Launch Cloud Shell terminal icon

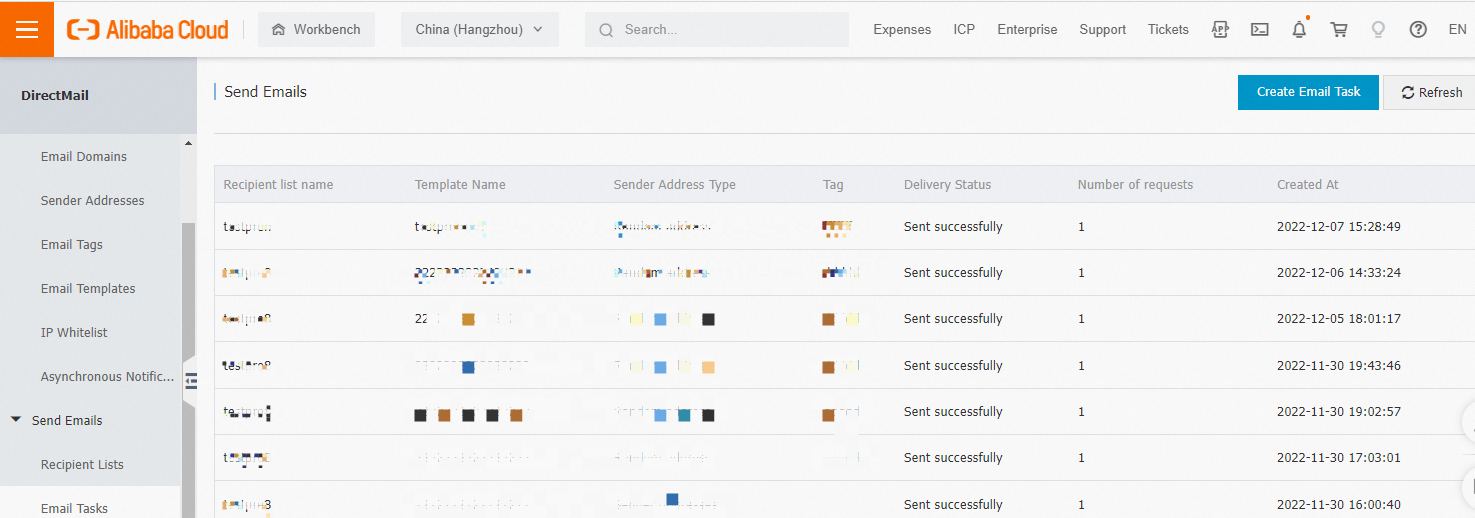[1260, 30]
